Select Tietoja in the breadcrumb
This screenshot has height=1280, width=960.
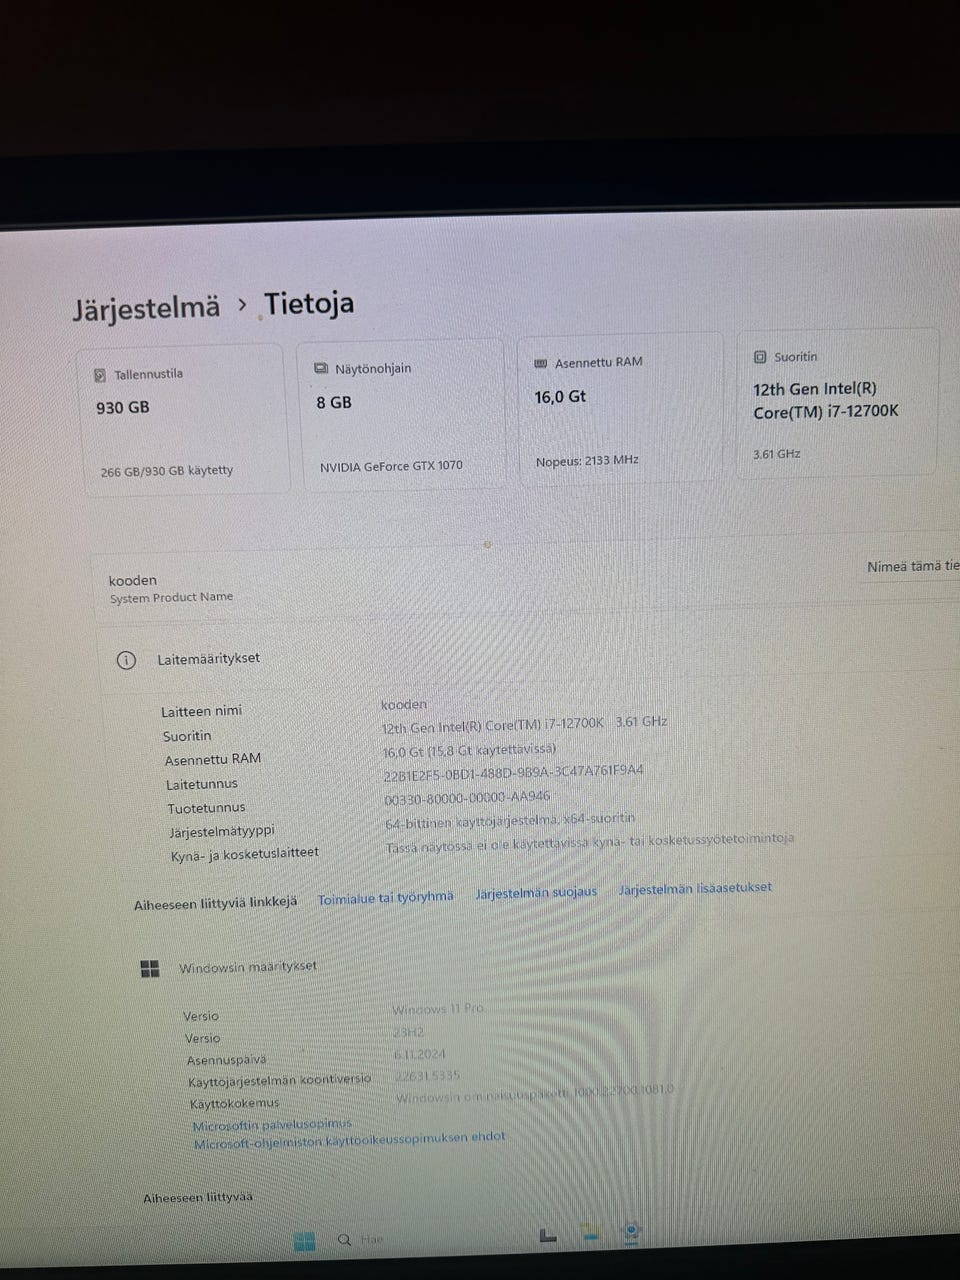(x=309, y=303)
